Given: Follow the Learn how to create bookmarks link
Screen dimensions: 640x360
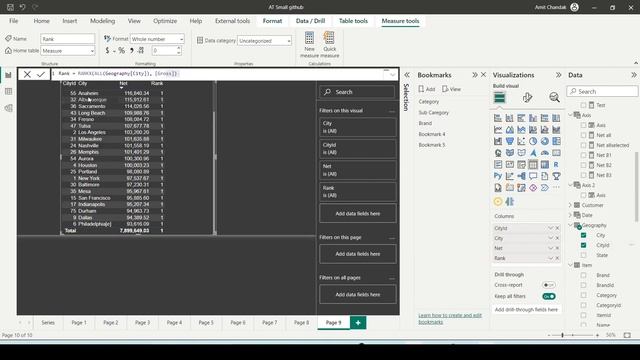Looking at the screenshot, I should pyautogui.click(x=450, y=319).
